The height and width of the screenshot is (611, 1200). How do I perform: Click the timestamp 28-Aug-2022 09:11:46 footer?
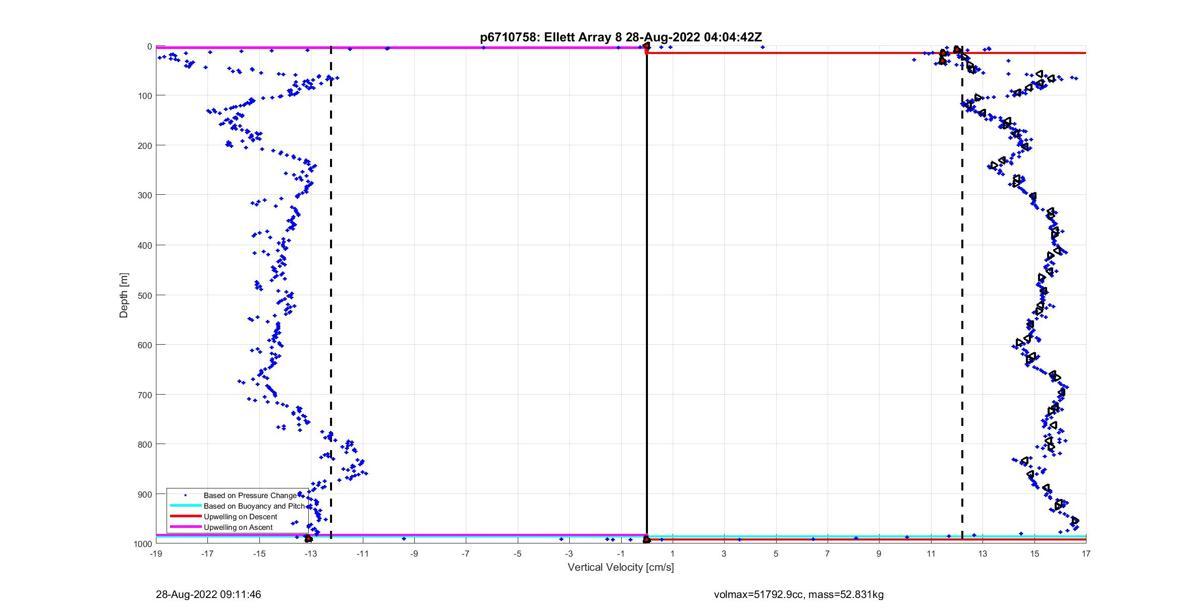point(208,594)
